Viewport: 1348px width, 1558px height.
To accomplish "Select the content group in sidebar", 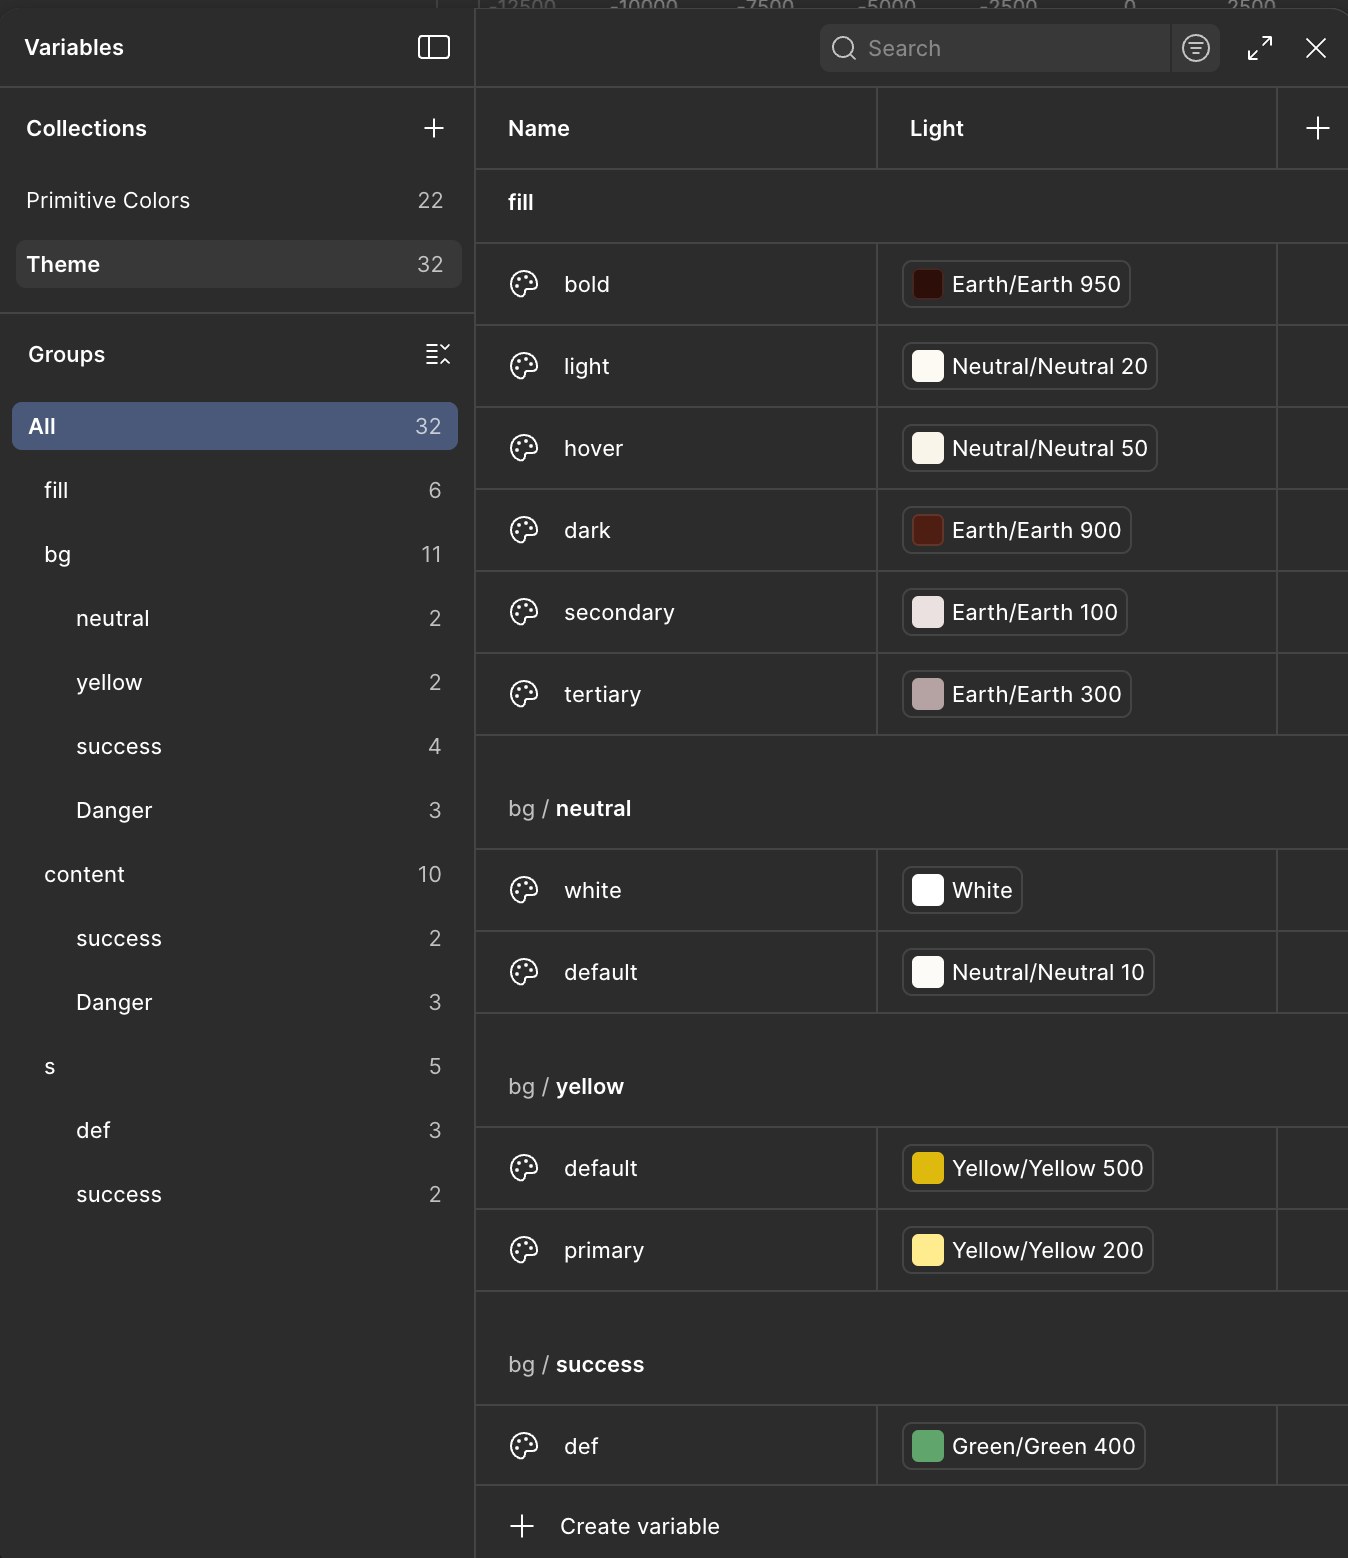I will pyautogui.click(x=235, y=874).
